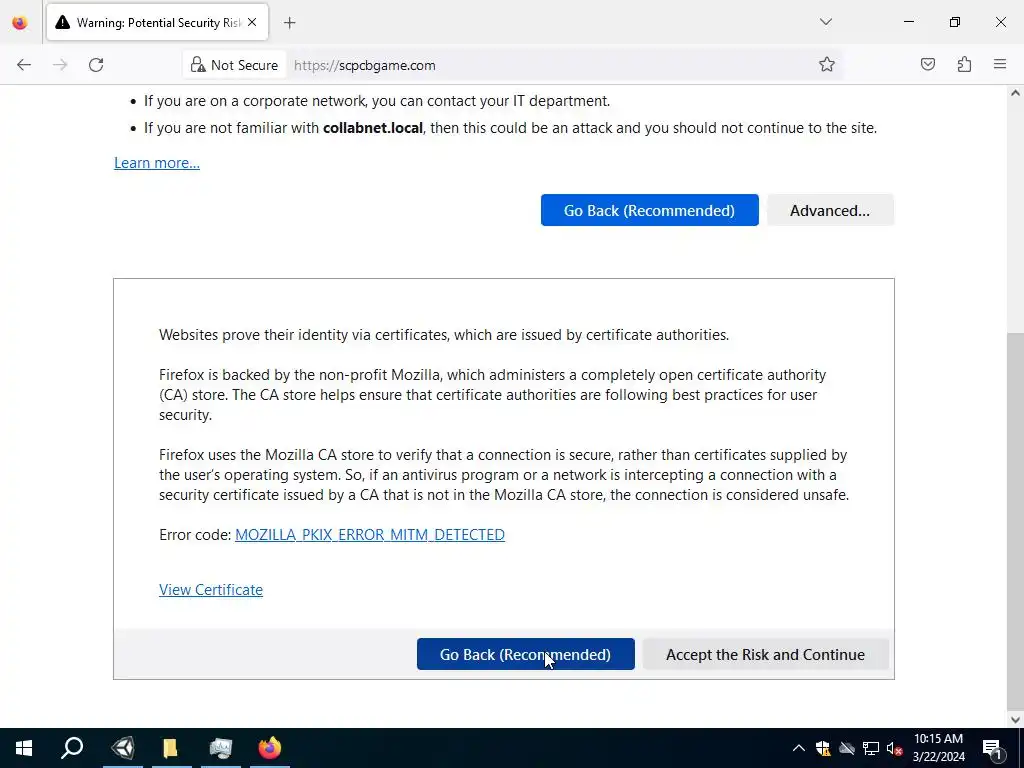Close the Warning: Potential Security Risk tab

(252, 22)
